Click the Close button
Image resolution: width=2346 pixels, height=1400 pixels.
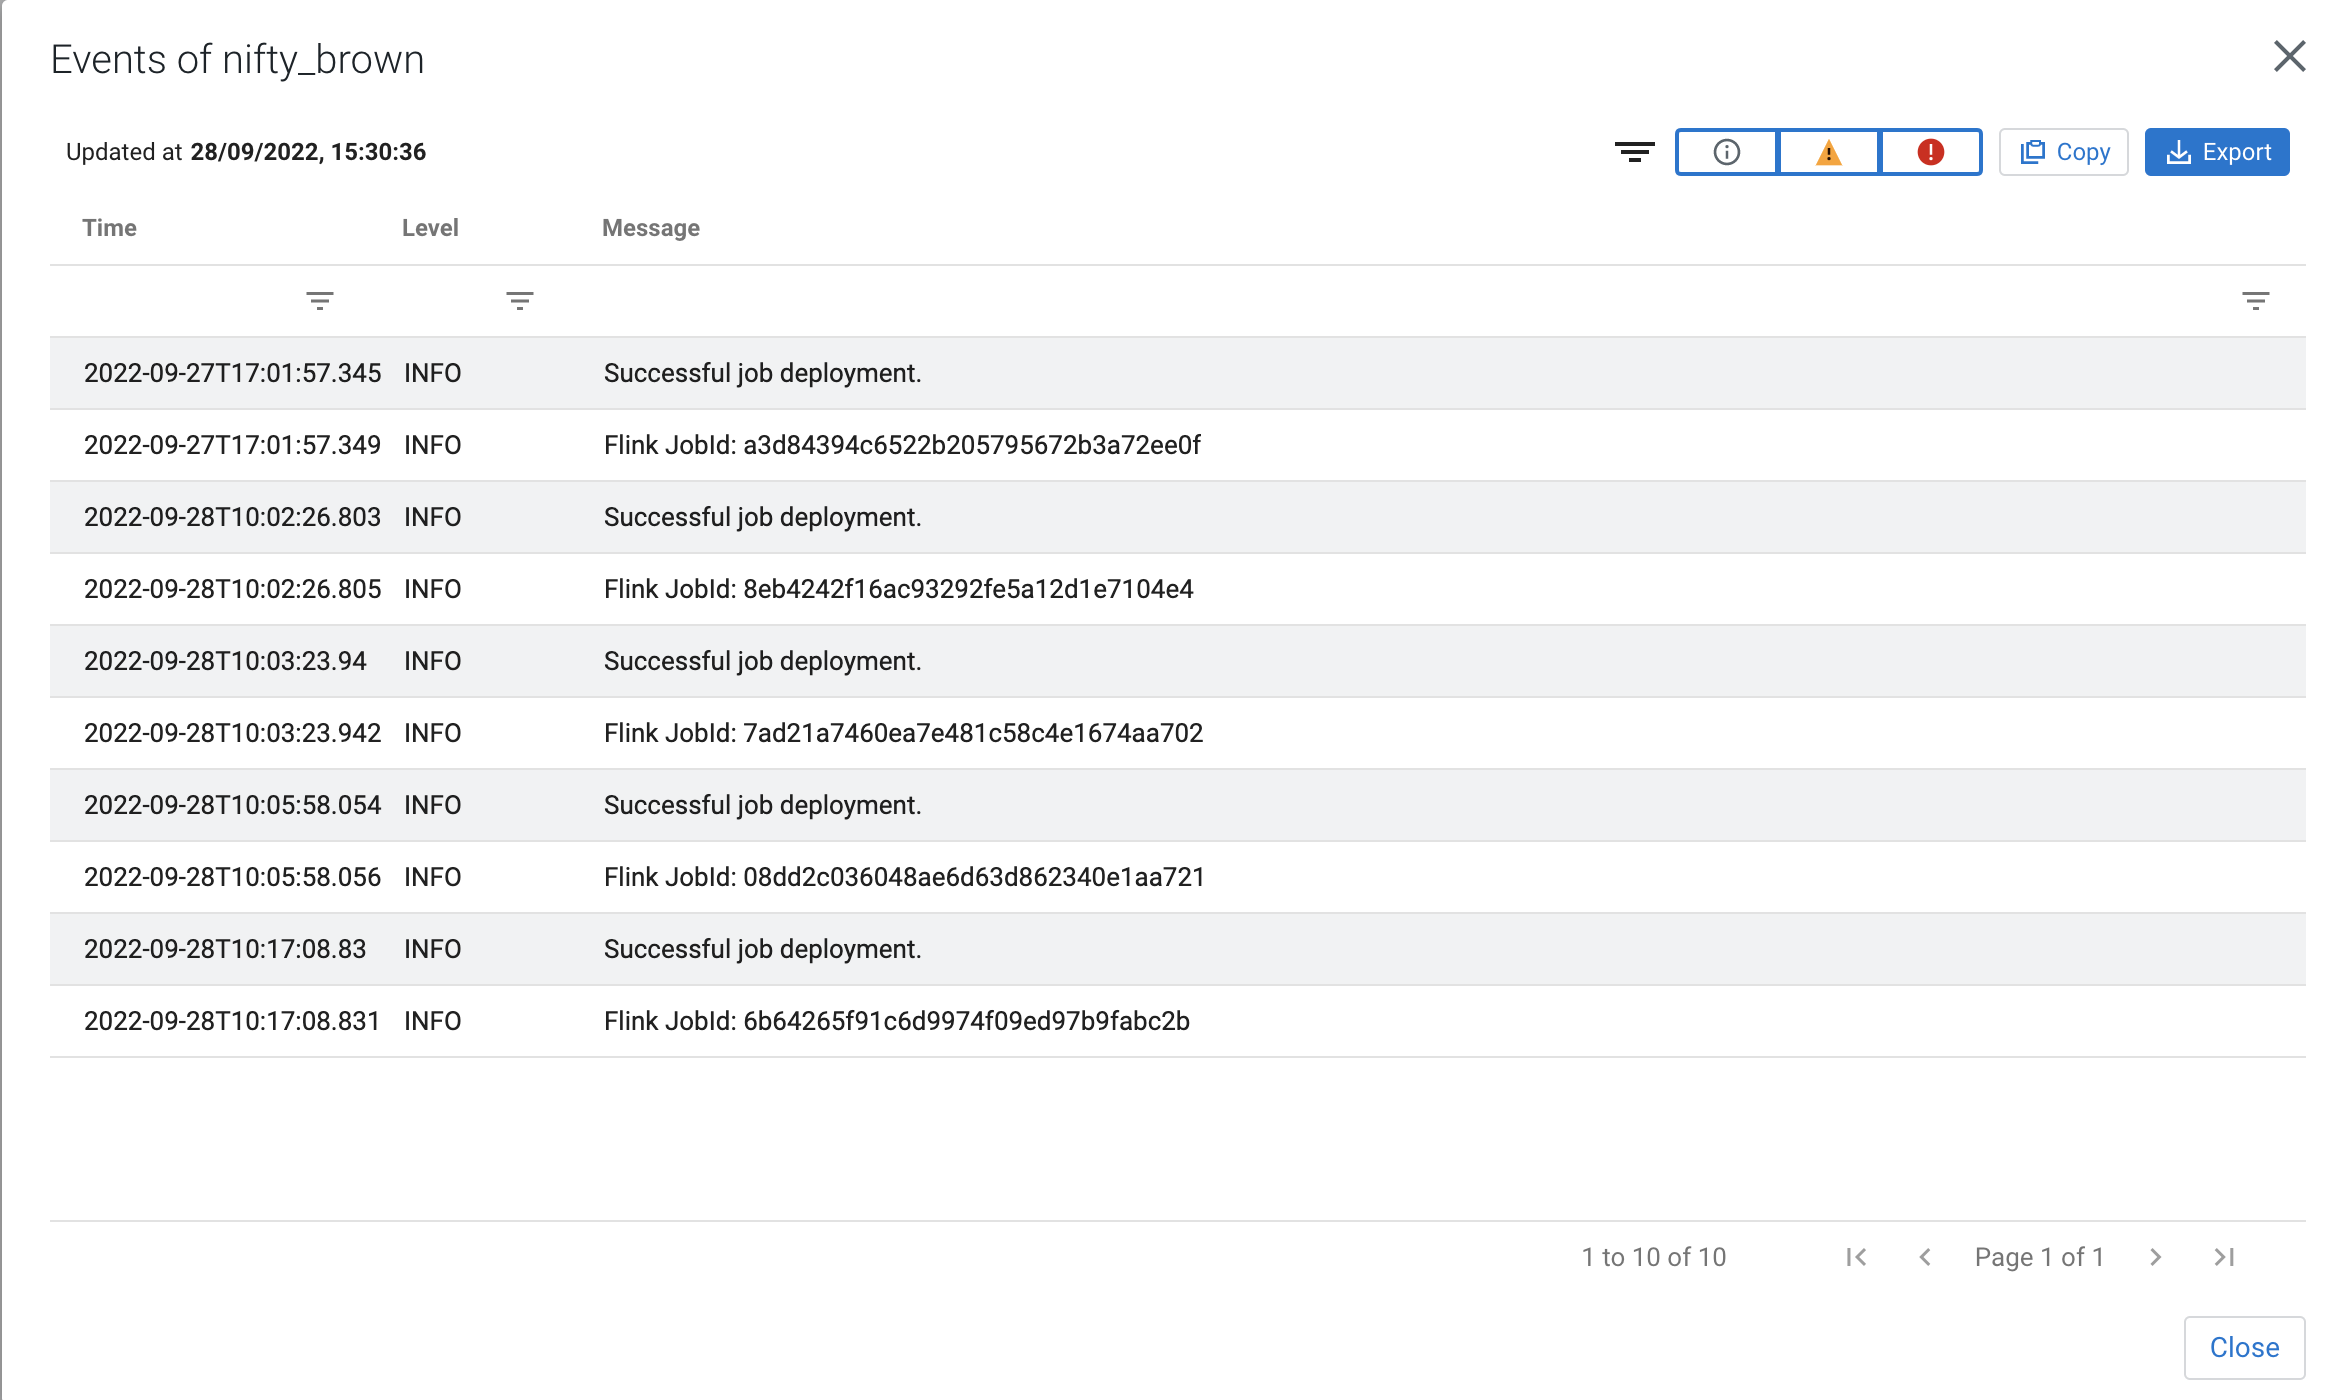point(2243,1347)
